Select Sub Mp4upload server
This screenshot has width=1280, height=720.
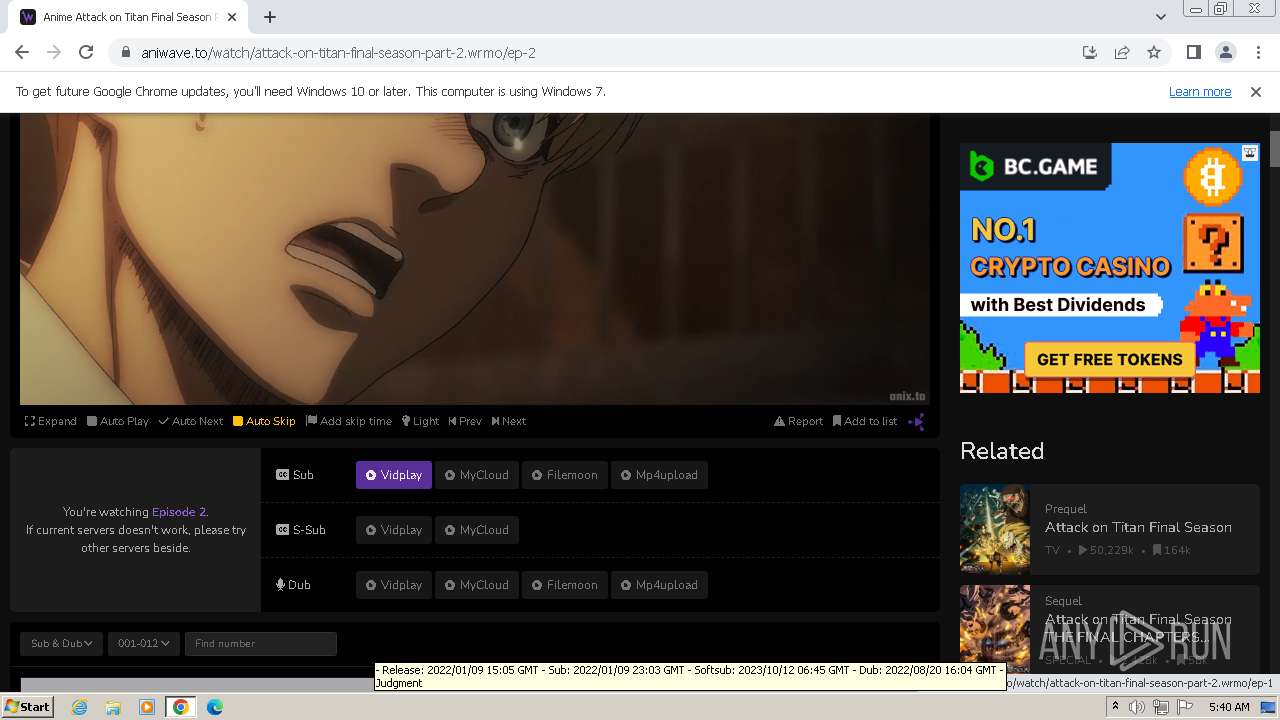[659, 475]
